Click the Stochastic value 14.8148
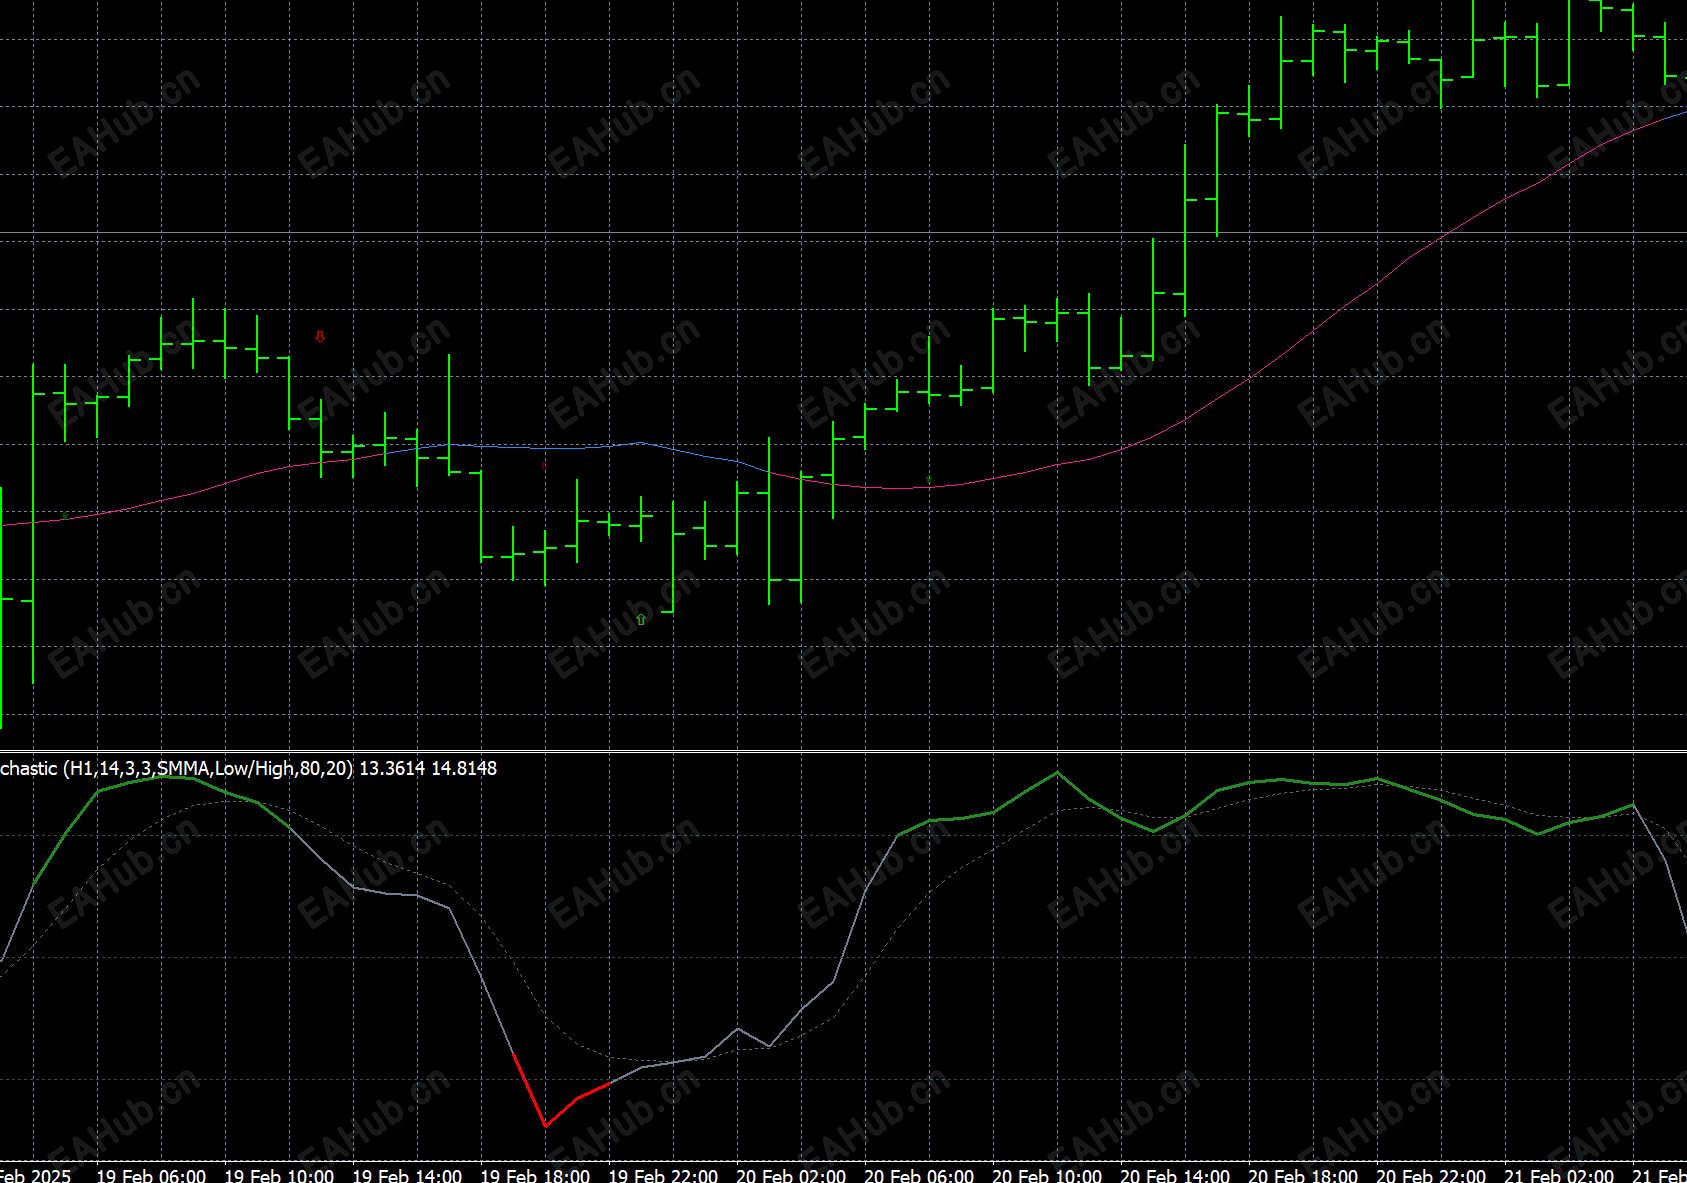Screen dimensions: 1687x1183 pyautogui.click(x=464, y=768)
